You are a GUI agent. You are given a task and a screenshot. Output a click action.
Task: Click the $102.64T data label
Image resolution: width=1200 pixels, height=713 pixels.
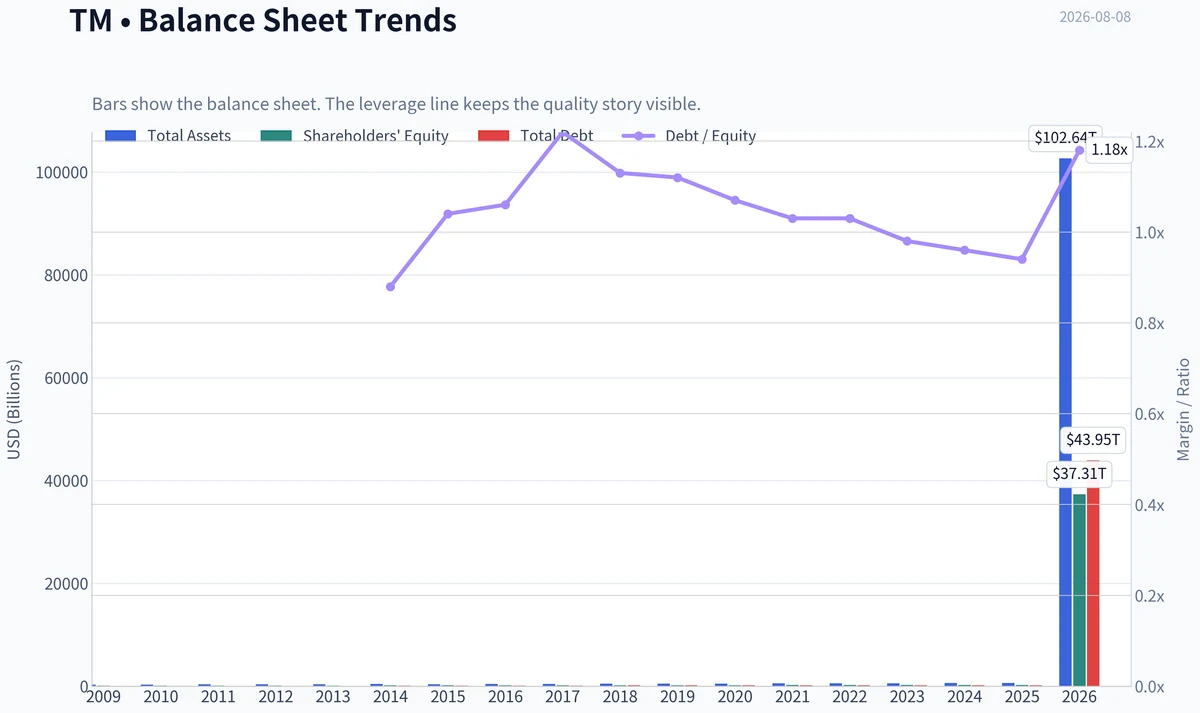[x=1066, y=138]
